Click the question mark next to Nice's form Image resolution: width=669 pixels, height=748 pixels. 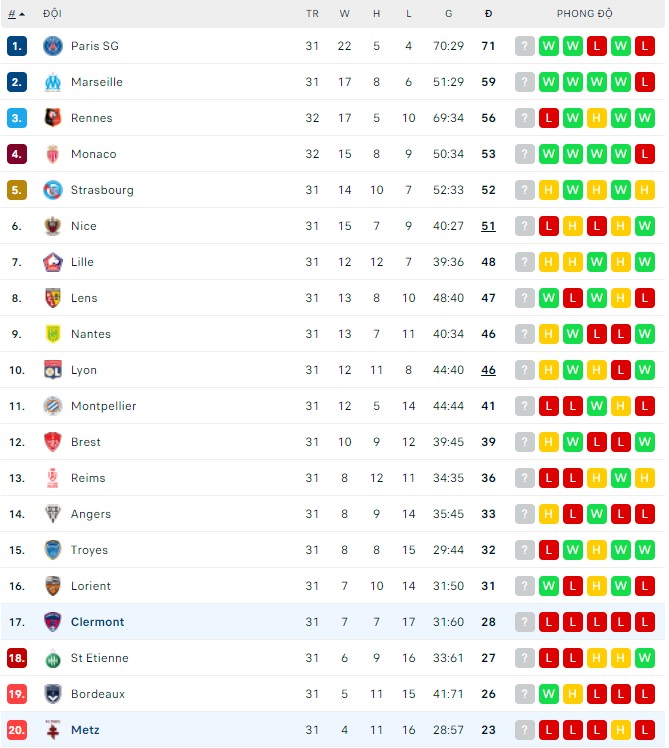[524, 226]
